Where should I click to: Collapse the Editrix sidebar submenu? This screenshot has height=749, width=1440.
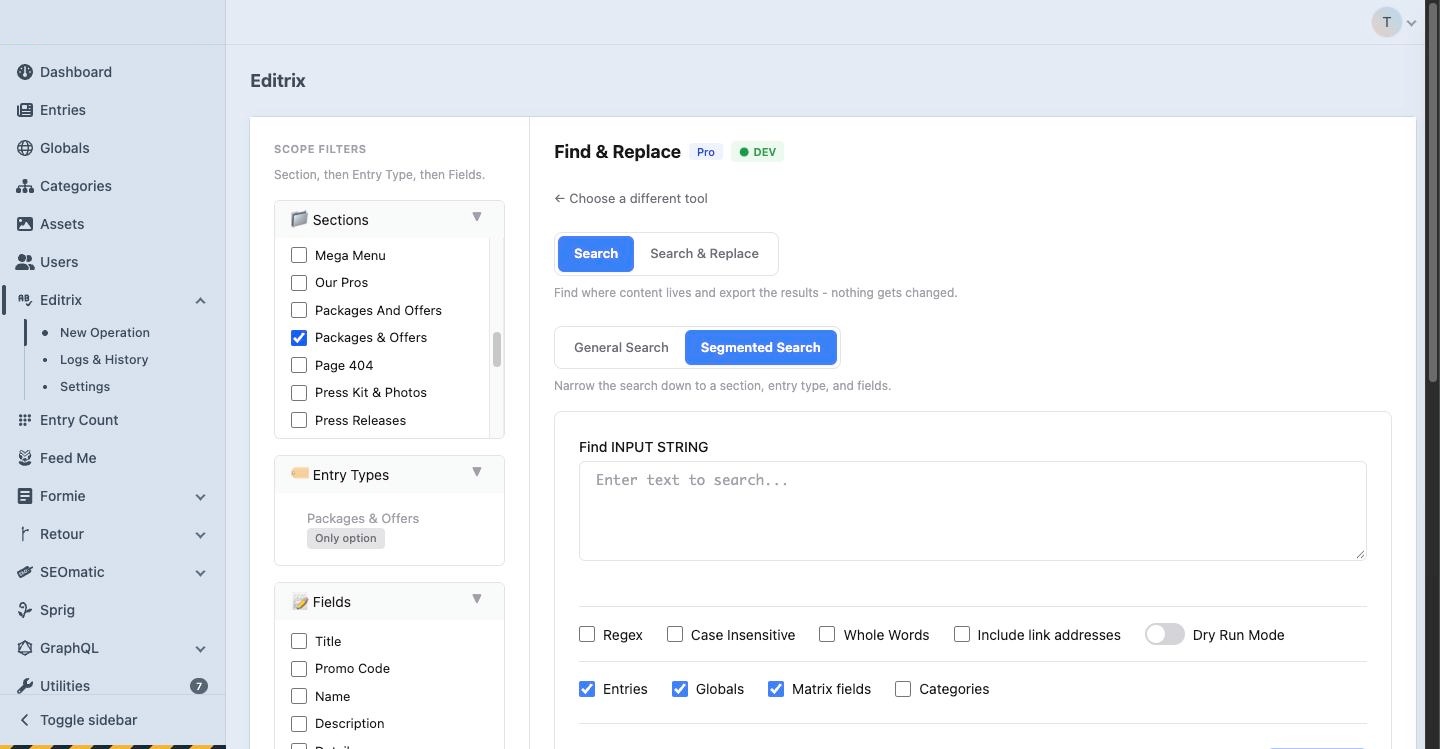(200, 300)
